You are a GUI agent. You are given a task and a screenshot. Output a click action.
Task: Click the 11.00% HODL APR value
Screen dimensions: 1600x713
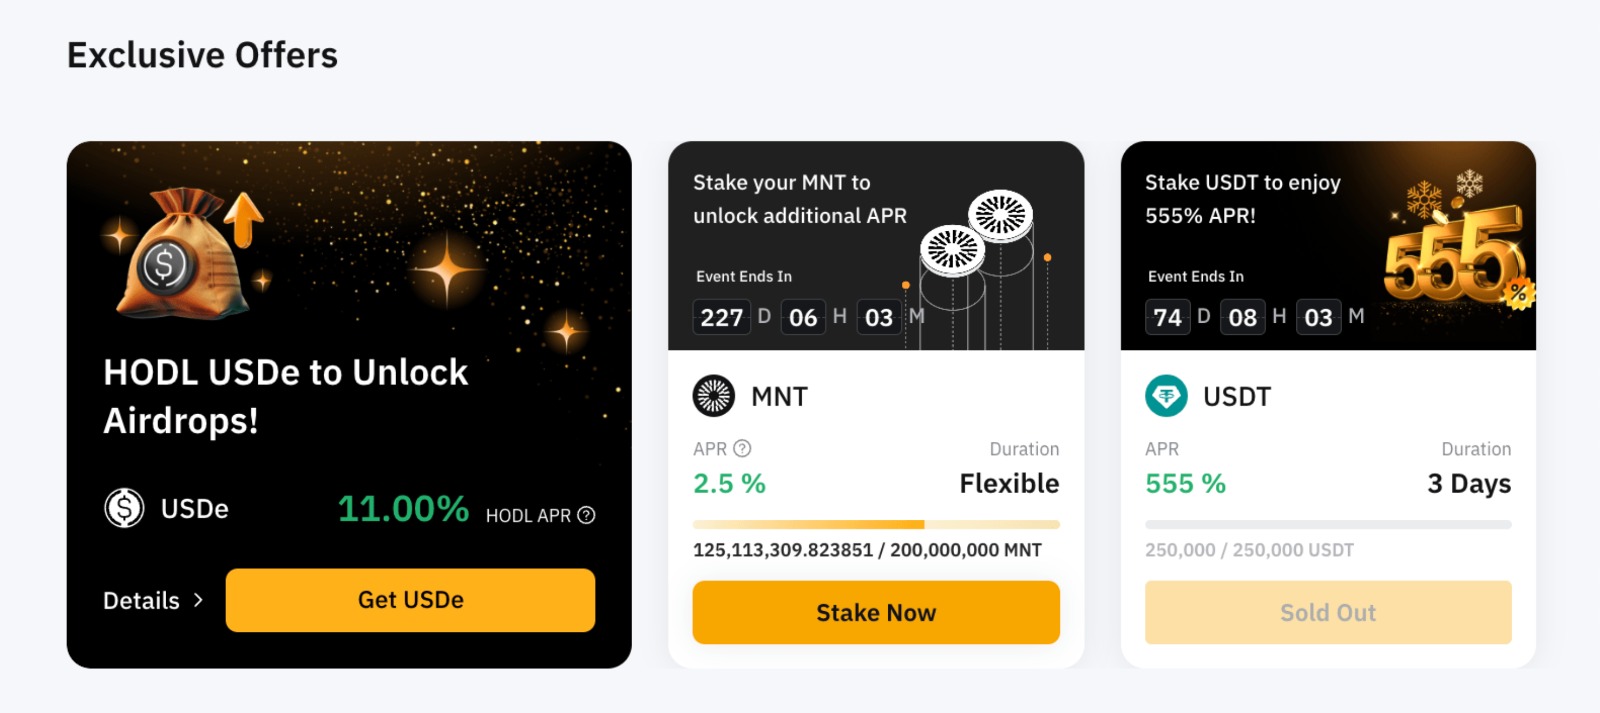(403, 509)
